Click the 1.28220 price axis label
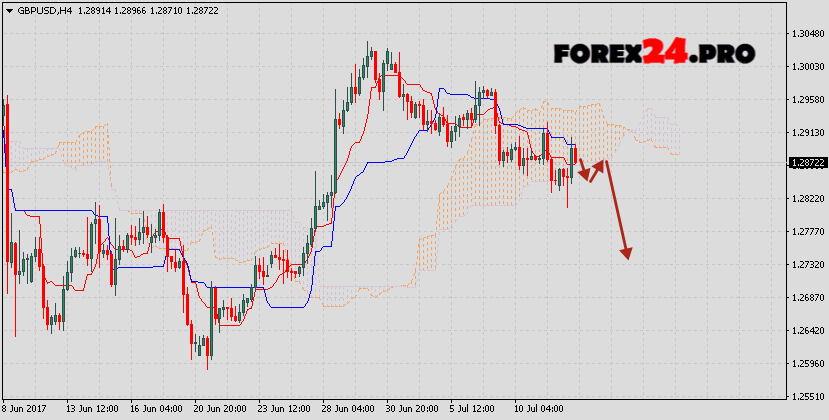 click(x=807, y=199)
